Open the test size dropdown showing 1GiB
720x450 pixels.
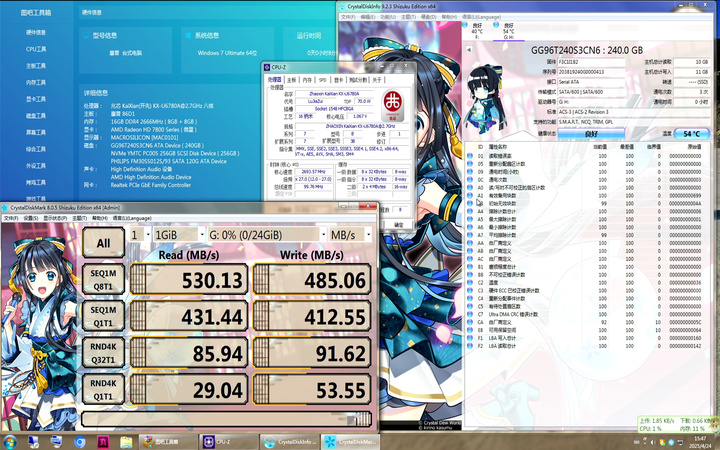[180, 235]
